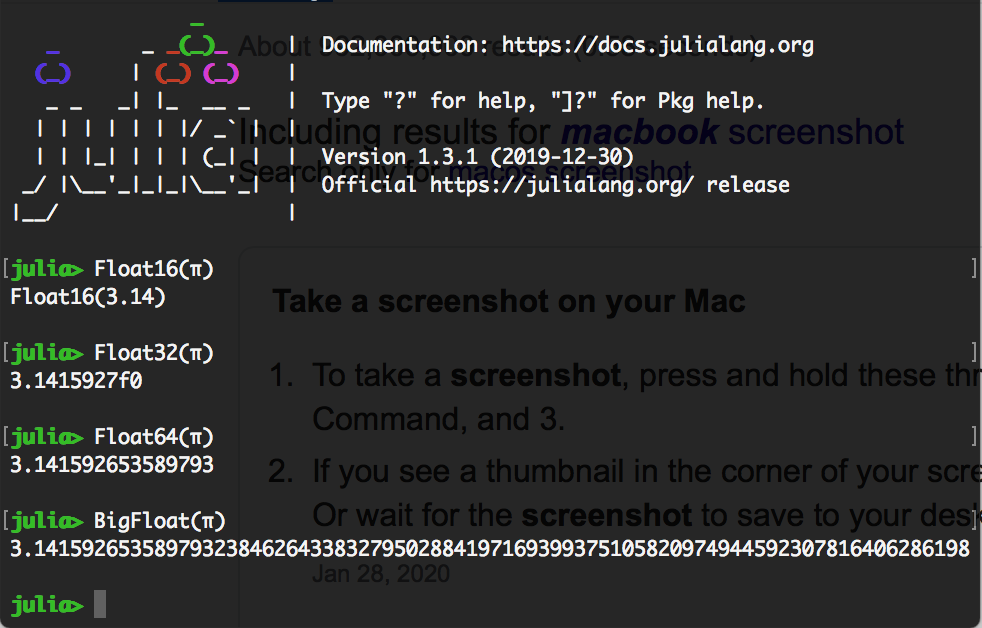Image resolution: width=982 pixels, height=628 pixels.
Task: Click the https://julialang.org/ release URL
Action: (562, 185)
